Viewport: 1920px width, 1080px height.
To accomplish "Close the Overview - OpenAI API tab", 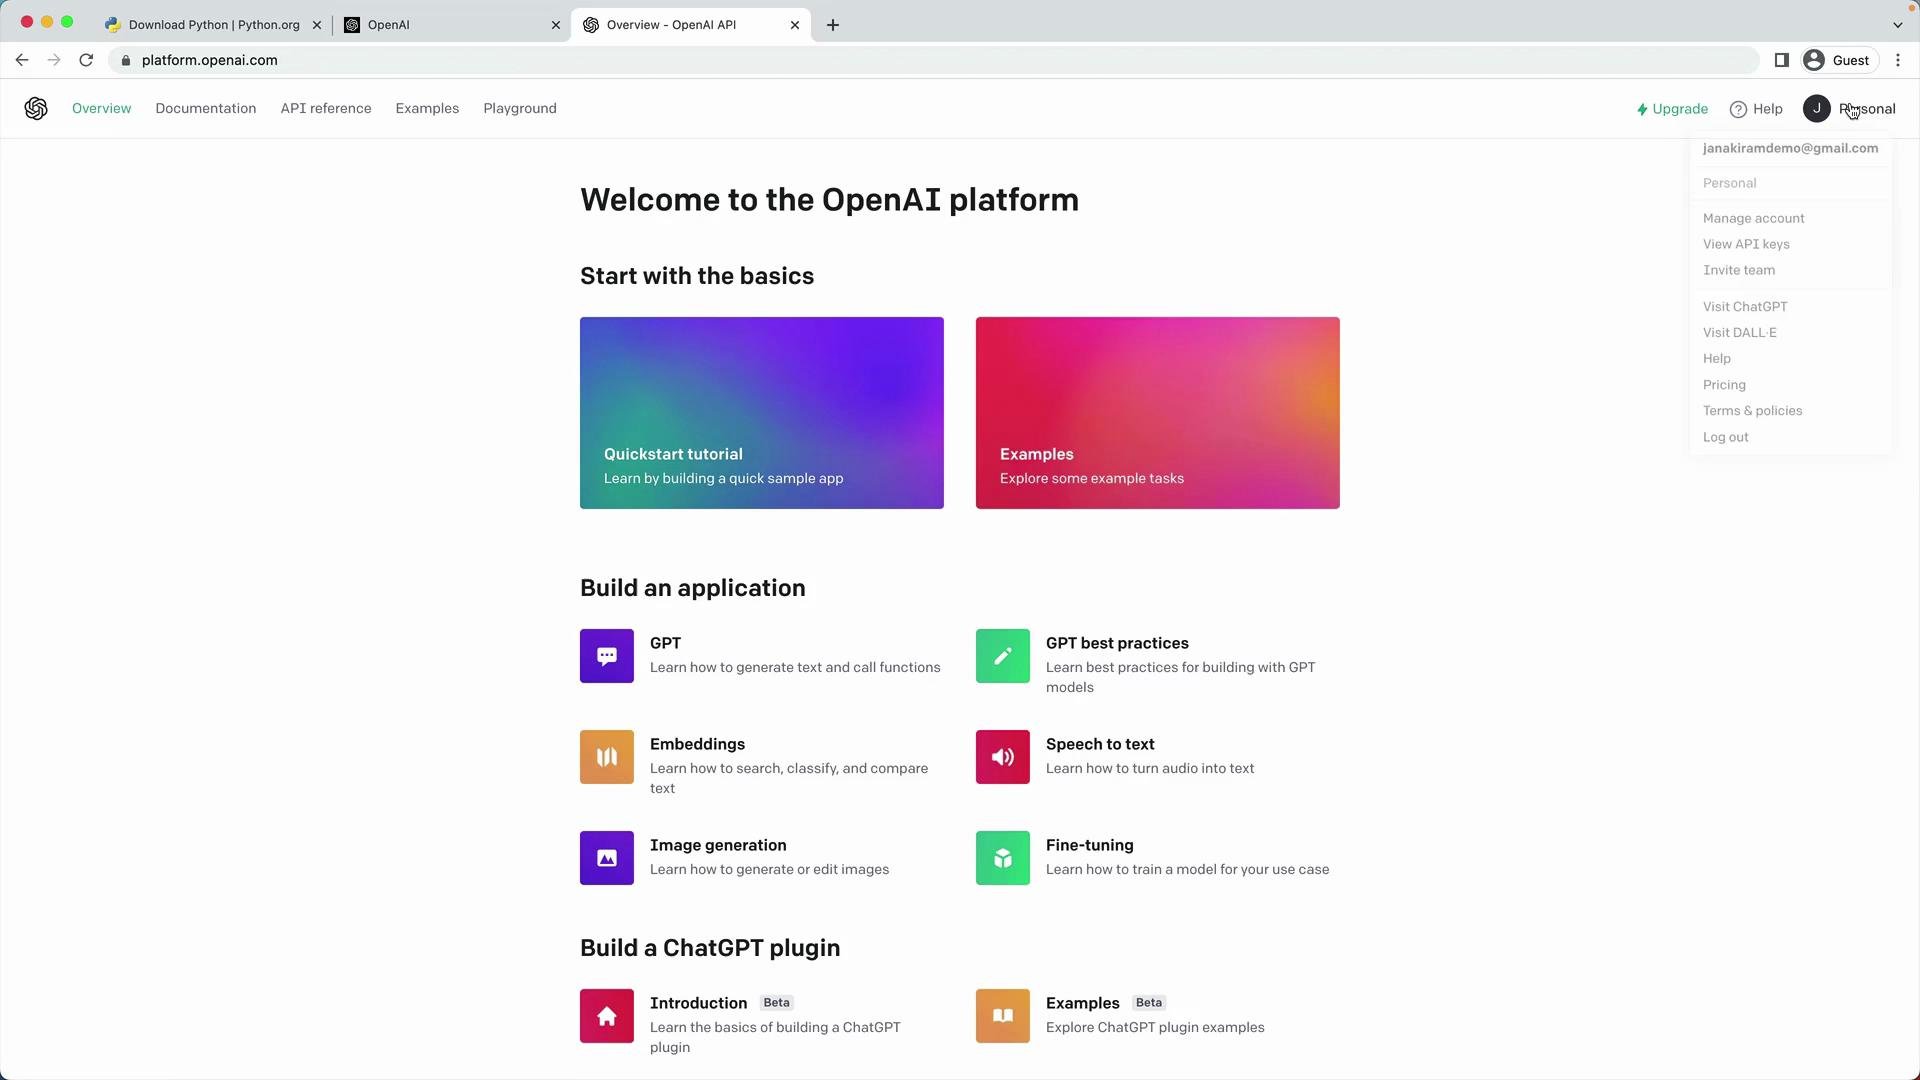I will [795, 25].
